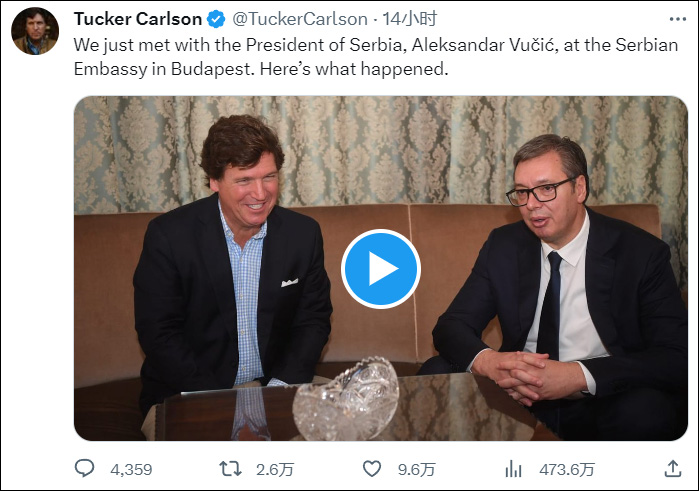Open view analytics bar chart icon
Screen dimensions: 699x491
click(514, 468)
